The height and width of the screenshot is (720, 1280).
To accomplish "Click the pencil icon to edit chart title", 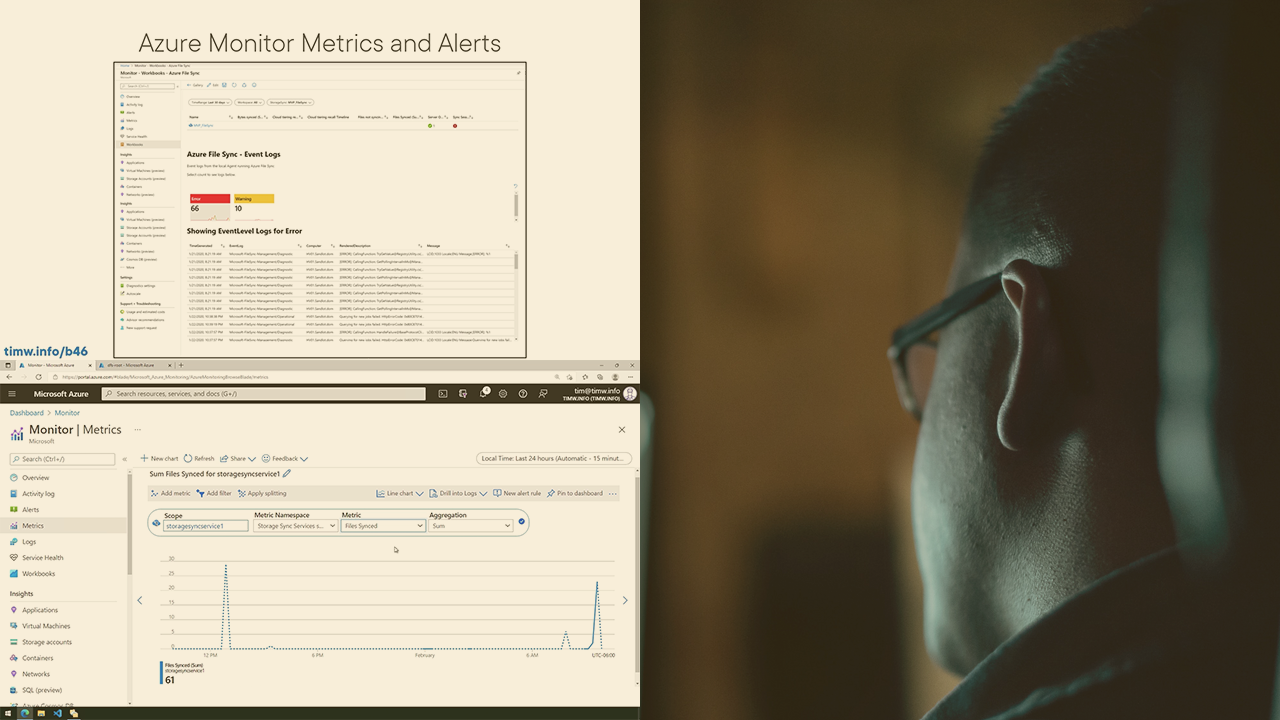I will tap(287, 474).
